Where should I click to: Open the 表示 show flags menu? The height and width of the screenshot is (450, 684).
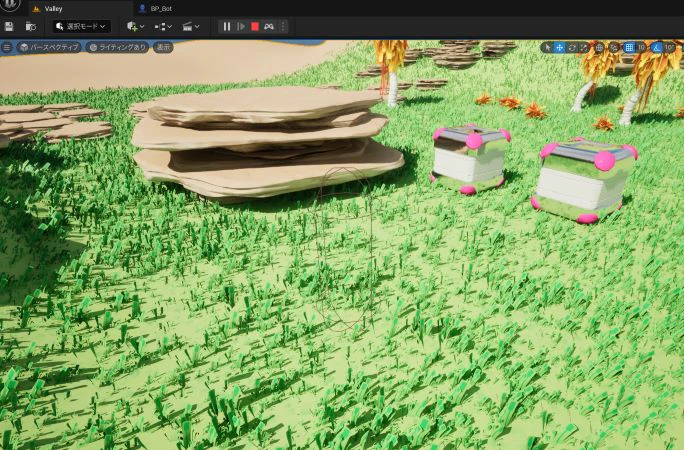[163, 47]
